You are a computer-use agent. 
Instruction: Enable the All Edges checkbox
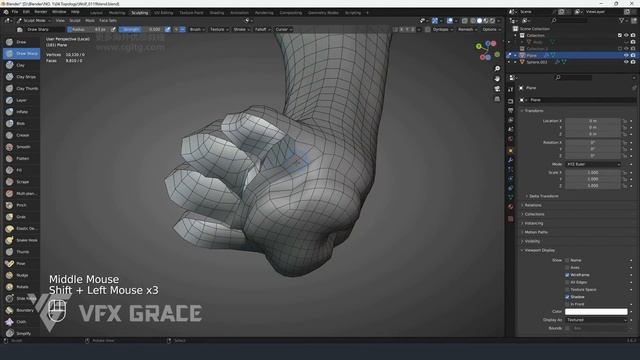tap(567, 282)
